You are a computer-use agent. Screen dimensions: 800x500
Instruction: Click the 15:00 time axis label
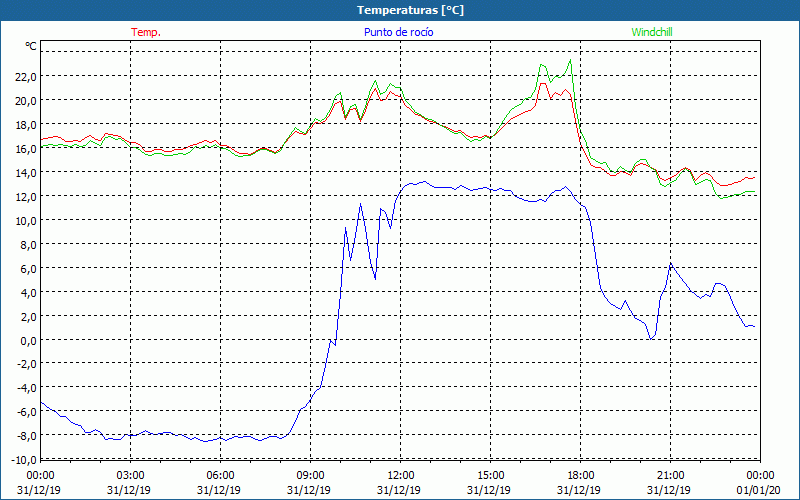(x=490, y=476)
